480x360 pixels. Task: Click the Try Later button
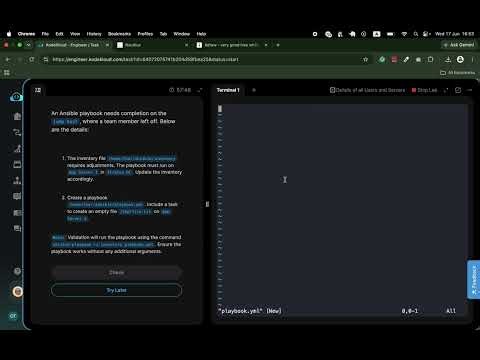pos(116,290)
